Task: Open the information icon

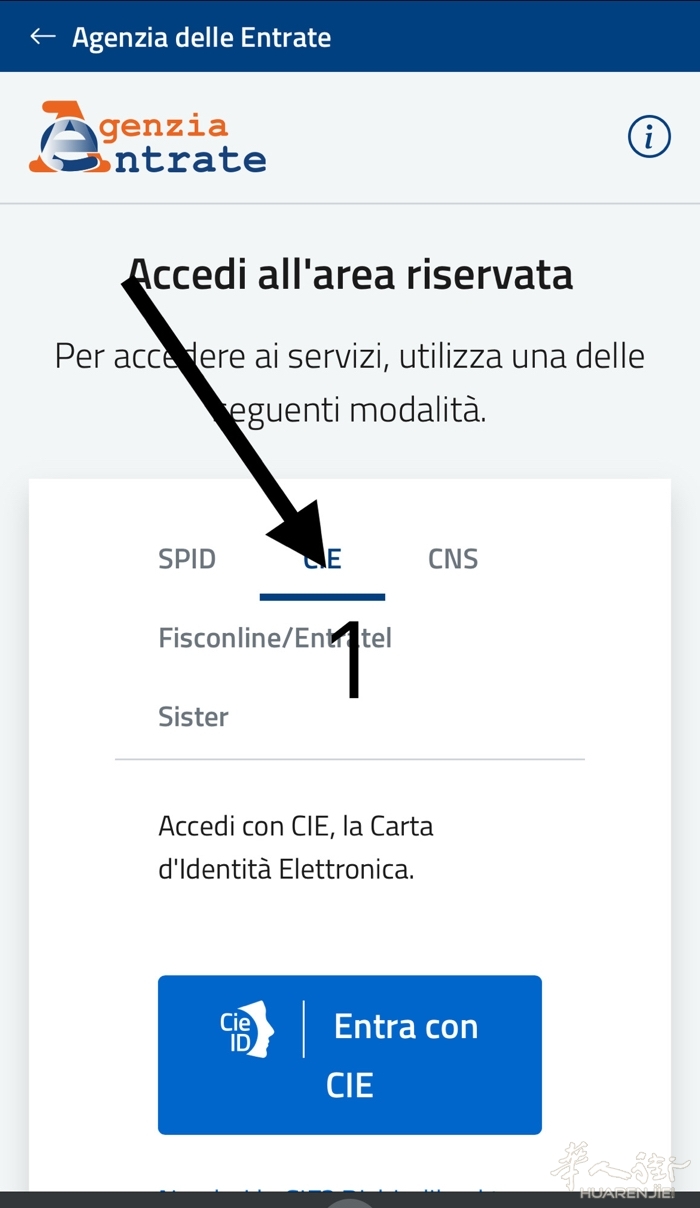Action: (x=648, y=136)
